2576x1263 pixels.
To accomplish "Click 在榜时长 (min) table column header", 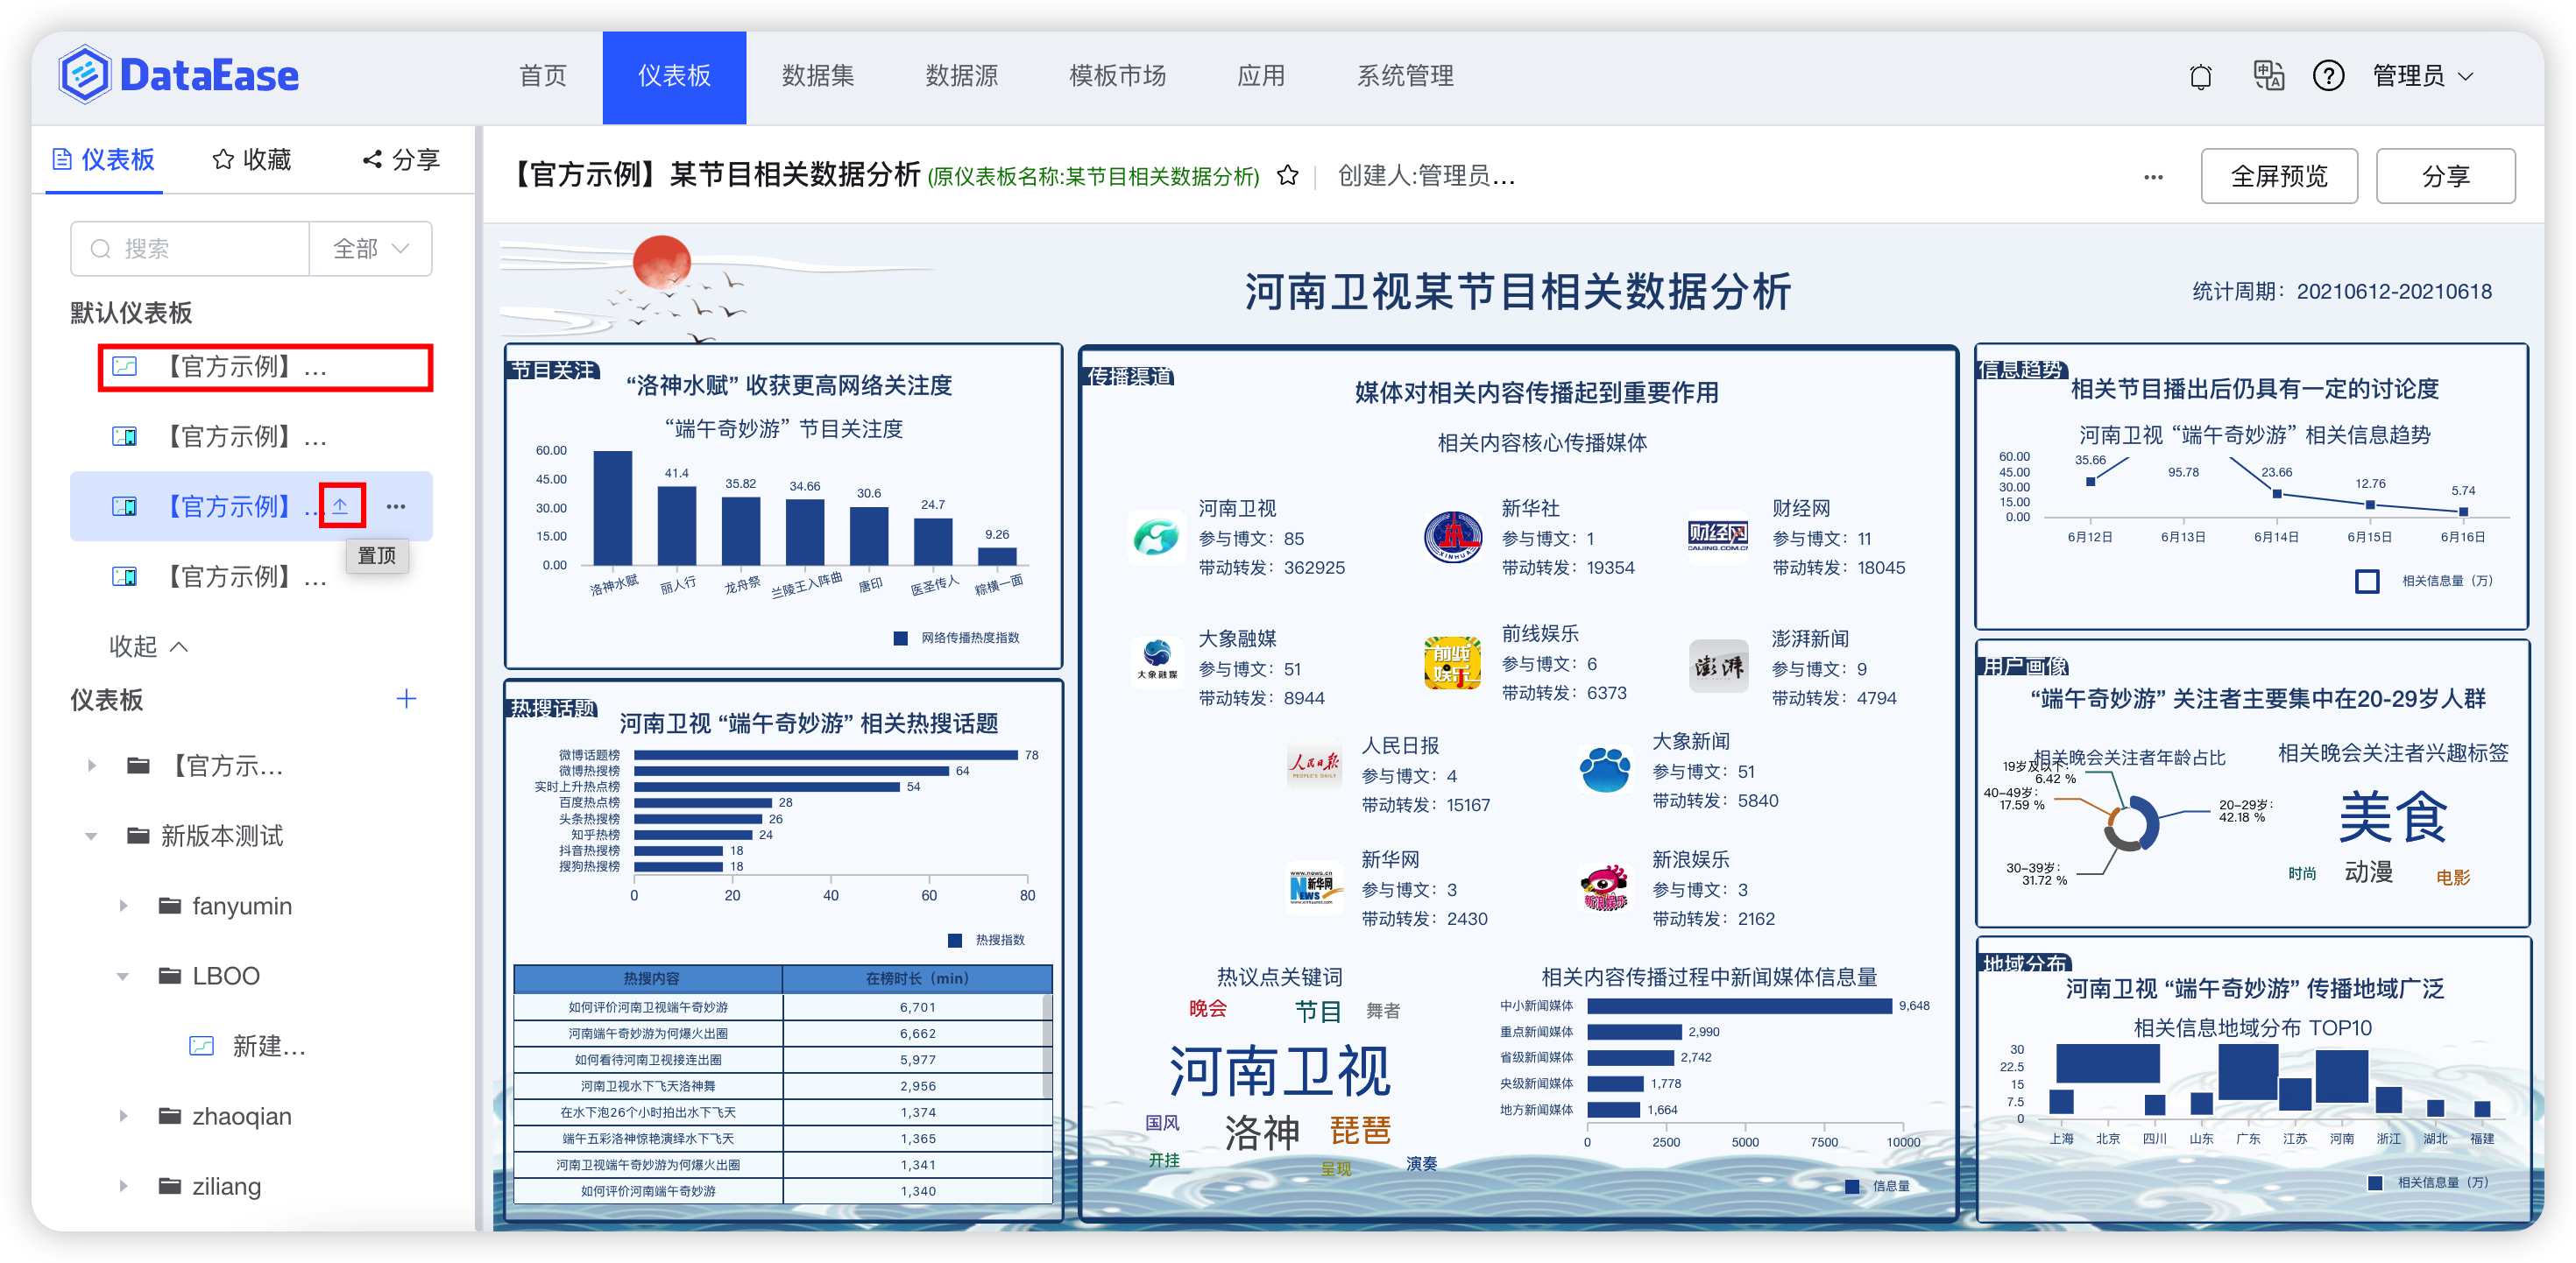I will [917, 978].
